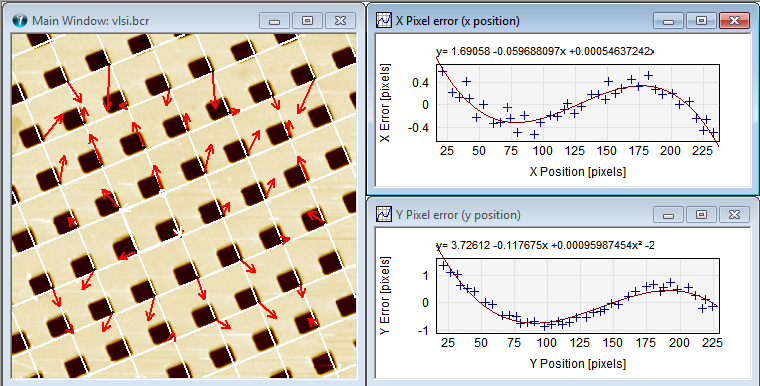Click the vlsi.bcr lattice image in Main Window

184,206
